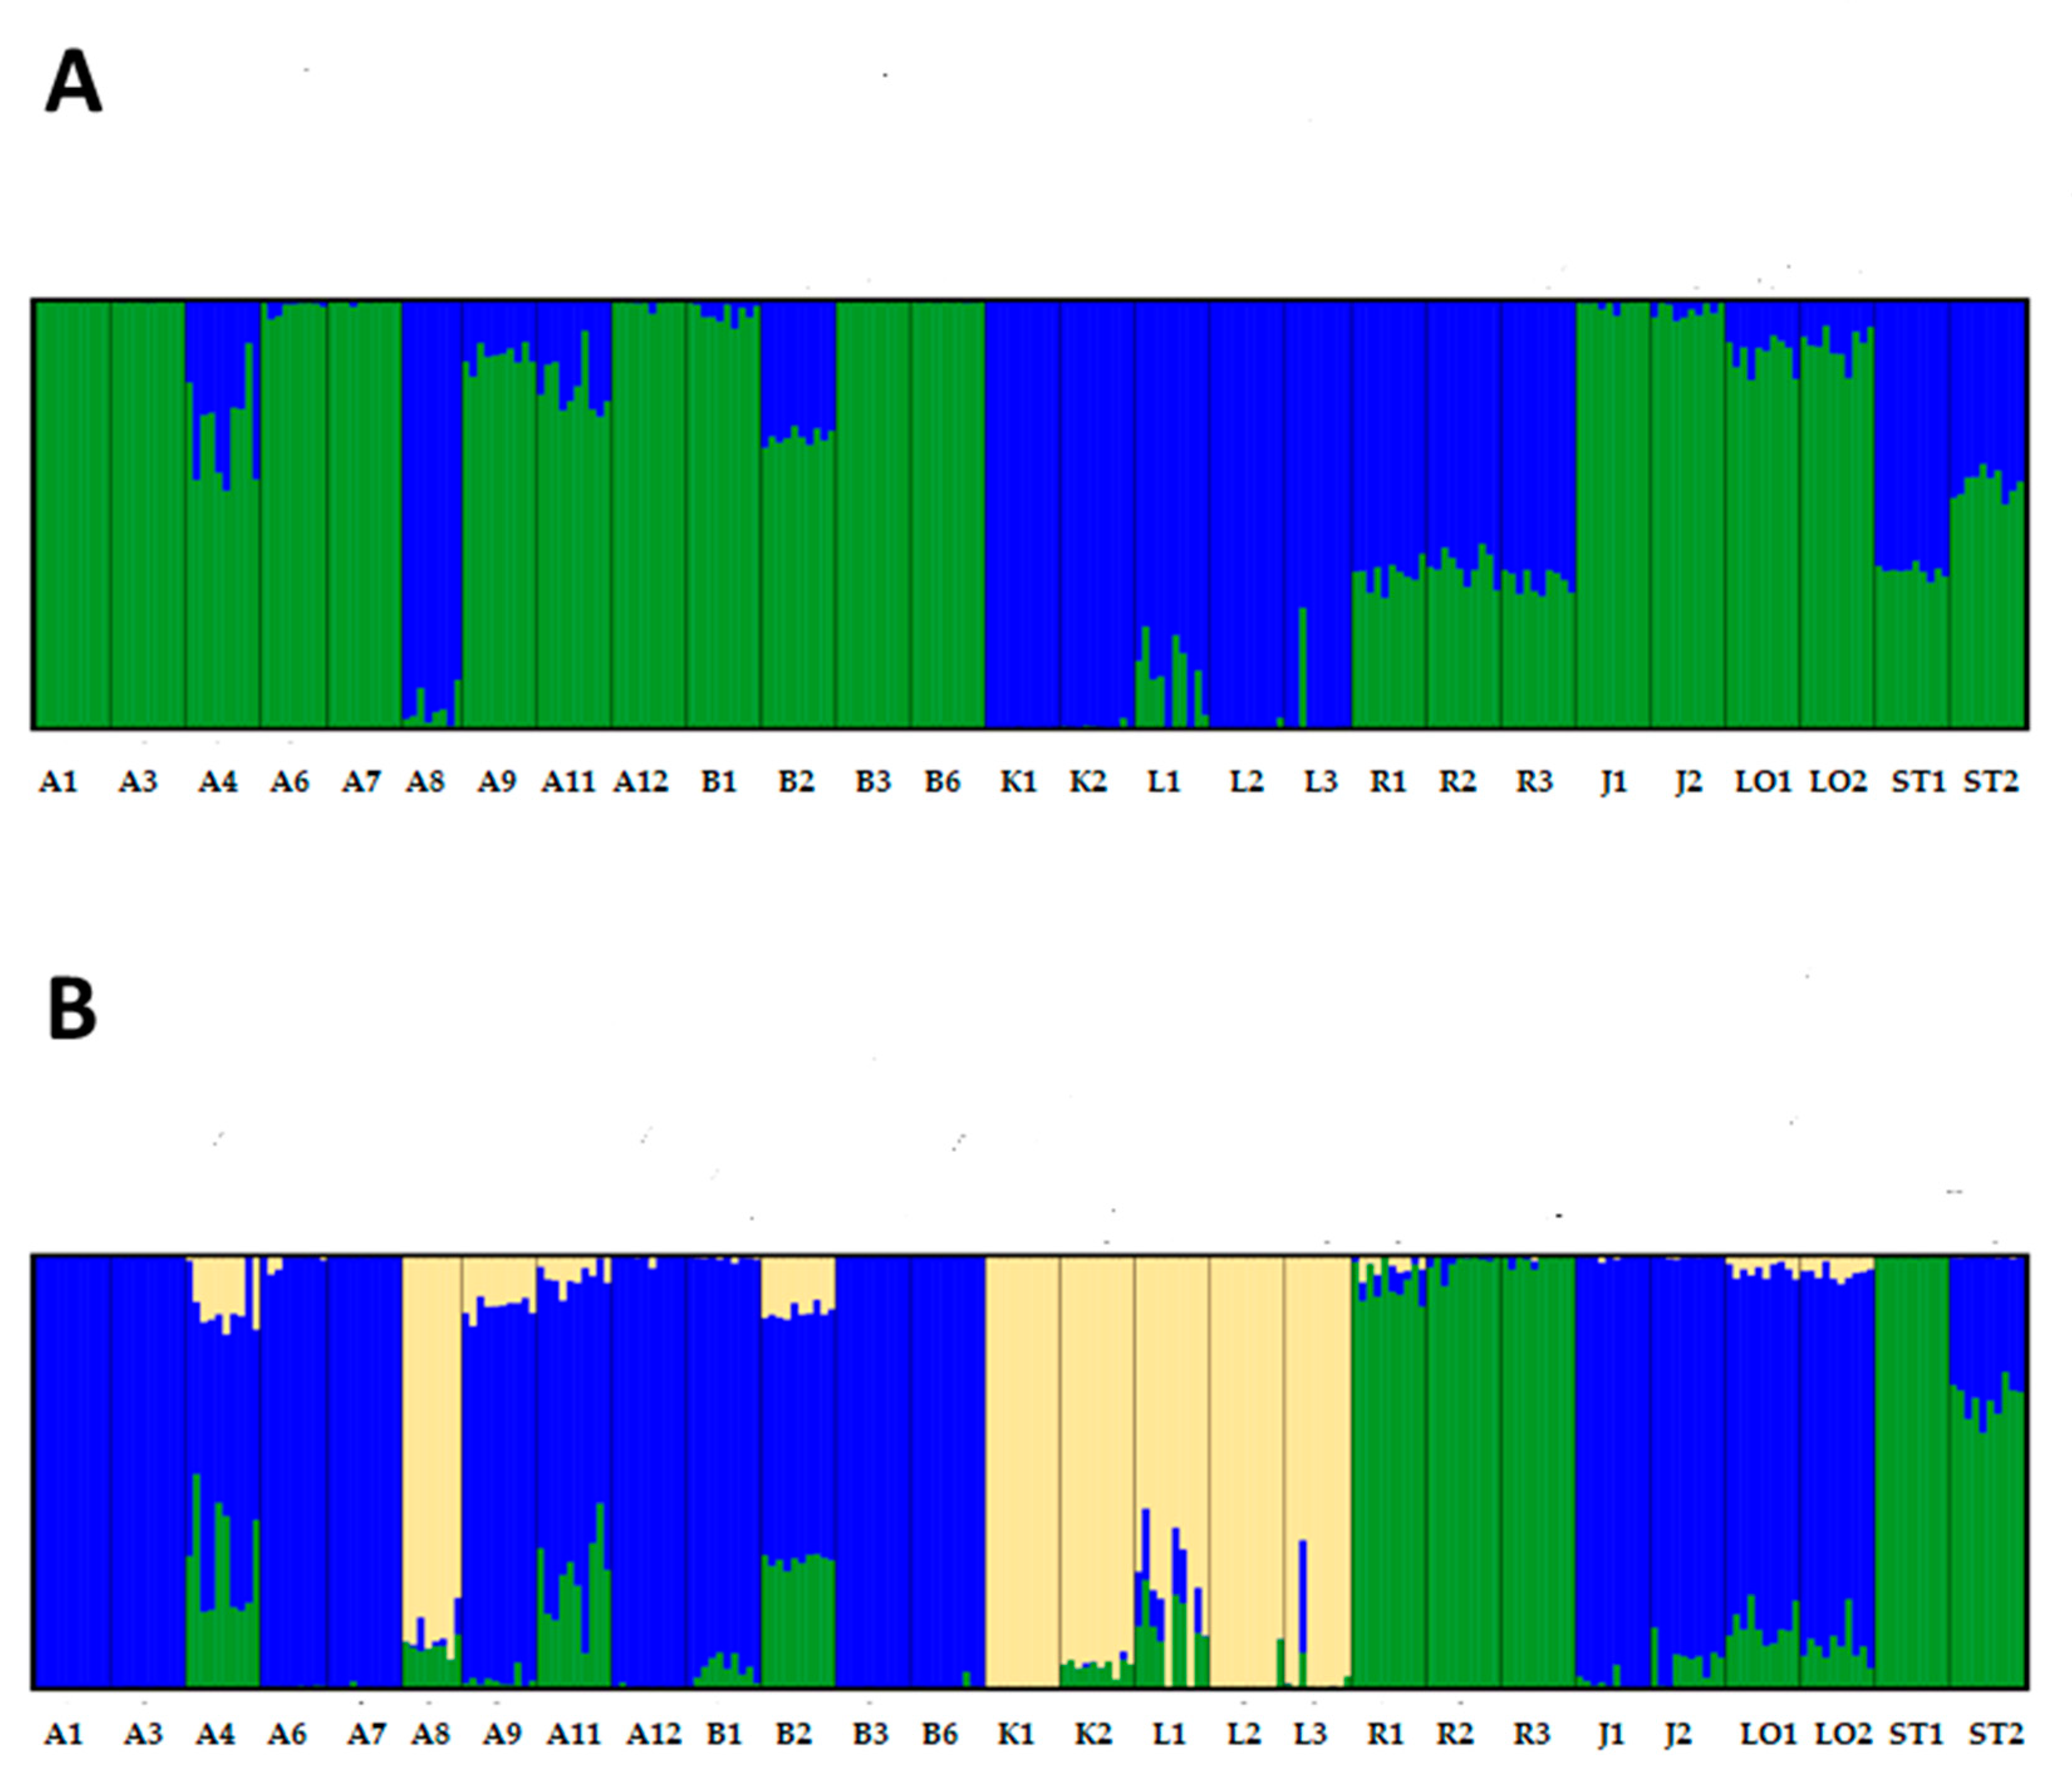The image size is (2072, 1788).
Task: Click the blue B2 top segment in panel A
Action: pos(797,365)
